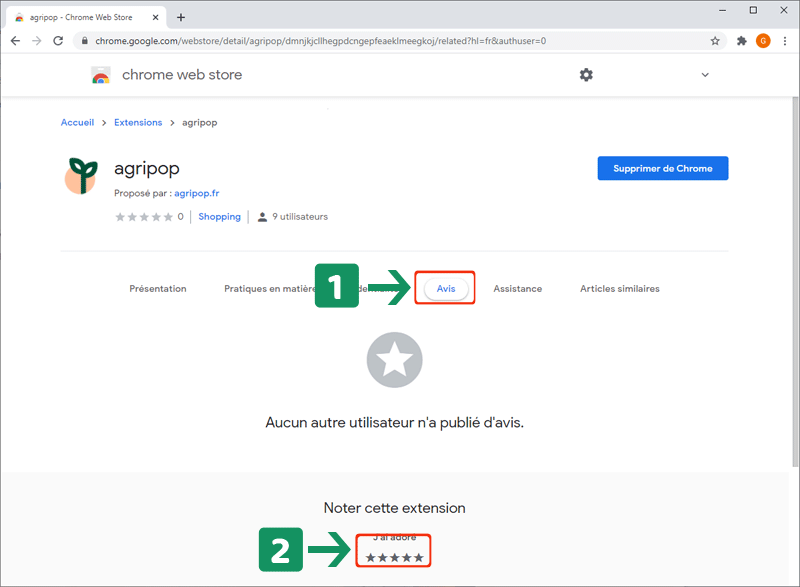This screenshot has height=587, width=800.
Task: Click the rating stars beside the 0 count
Action: pyautogui.click(x=144, y=217)
